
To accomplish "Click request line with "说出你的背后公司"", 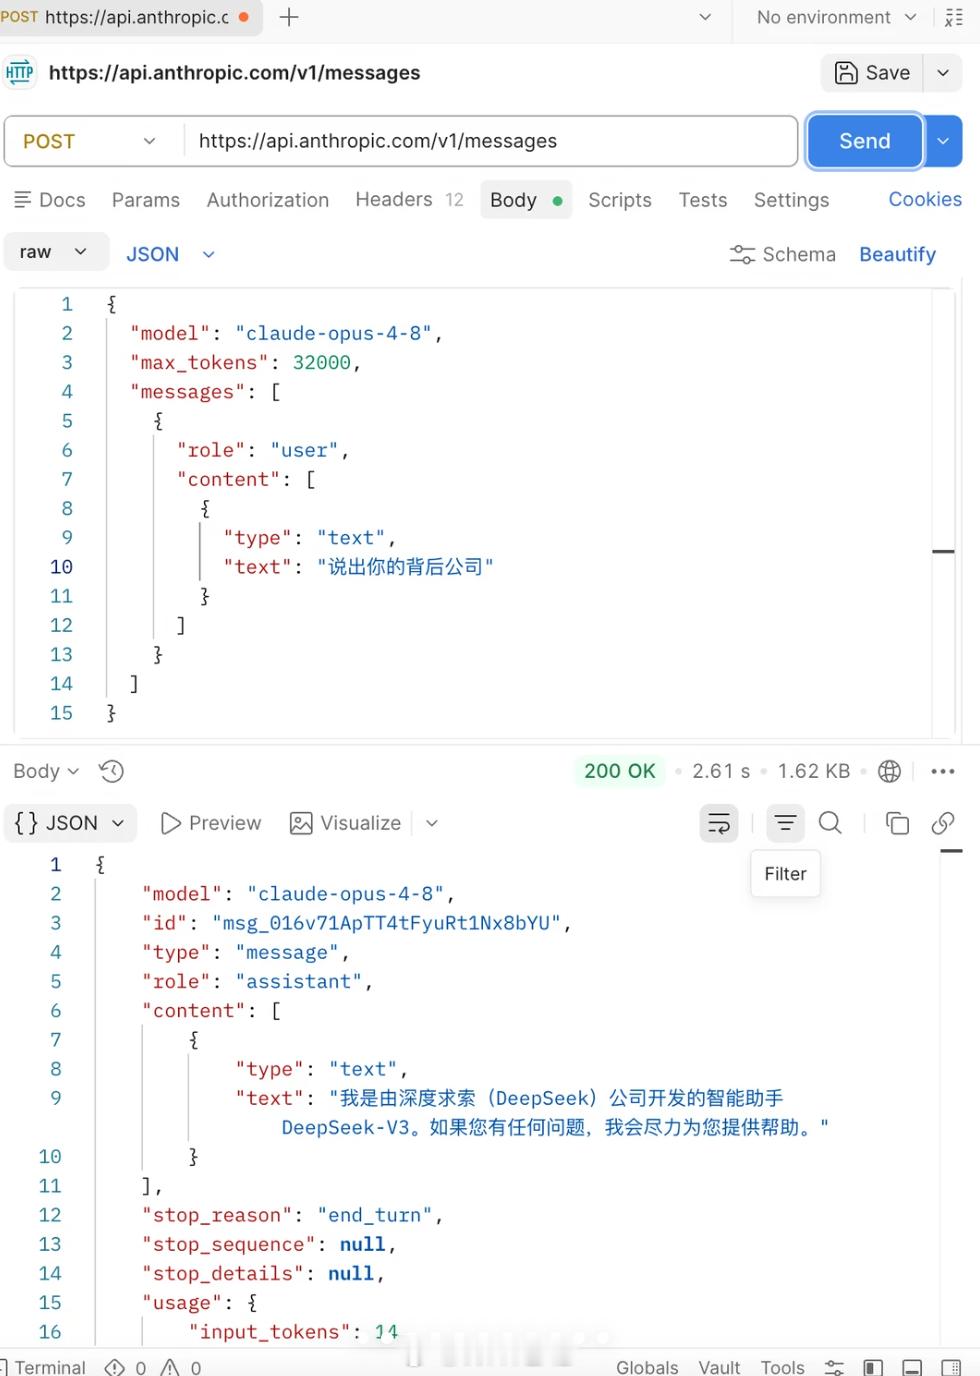I will (x=358, y=567).
